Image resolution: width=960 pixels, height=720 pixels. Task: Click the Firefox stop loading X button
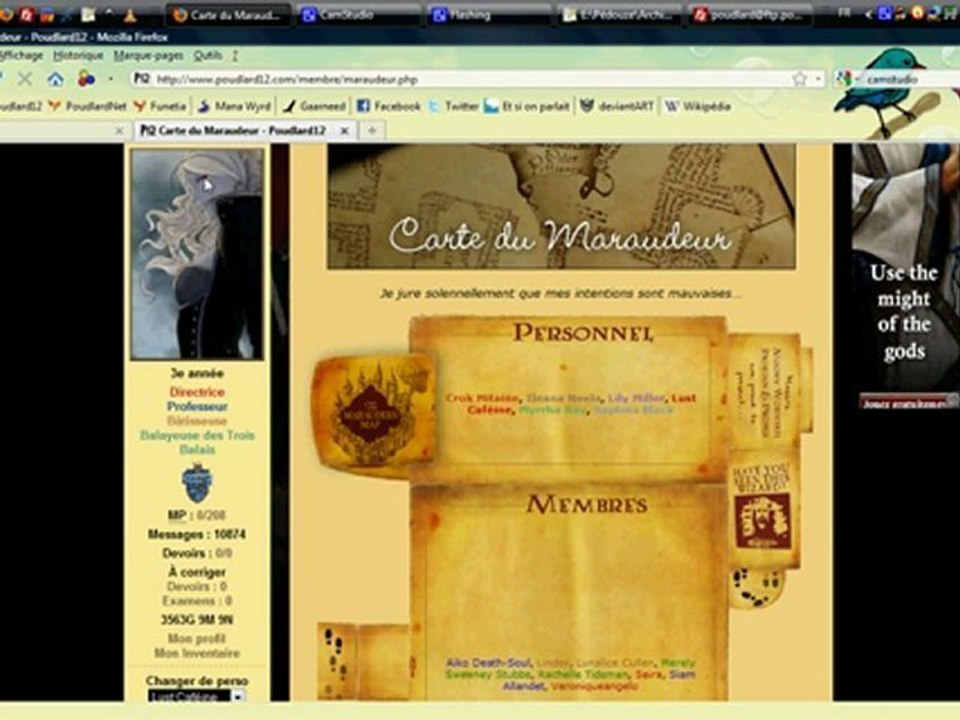(x=24, y=79)
